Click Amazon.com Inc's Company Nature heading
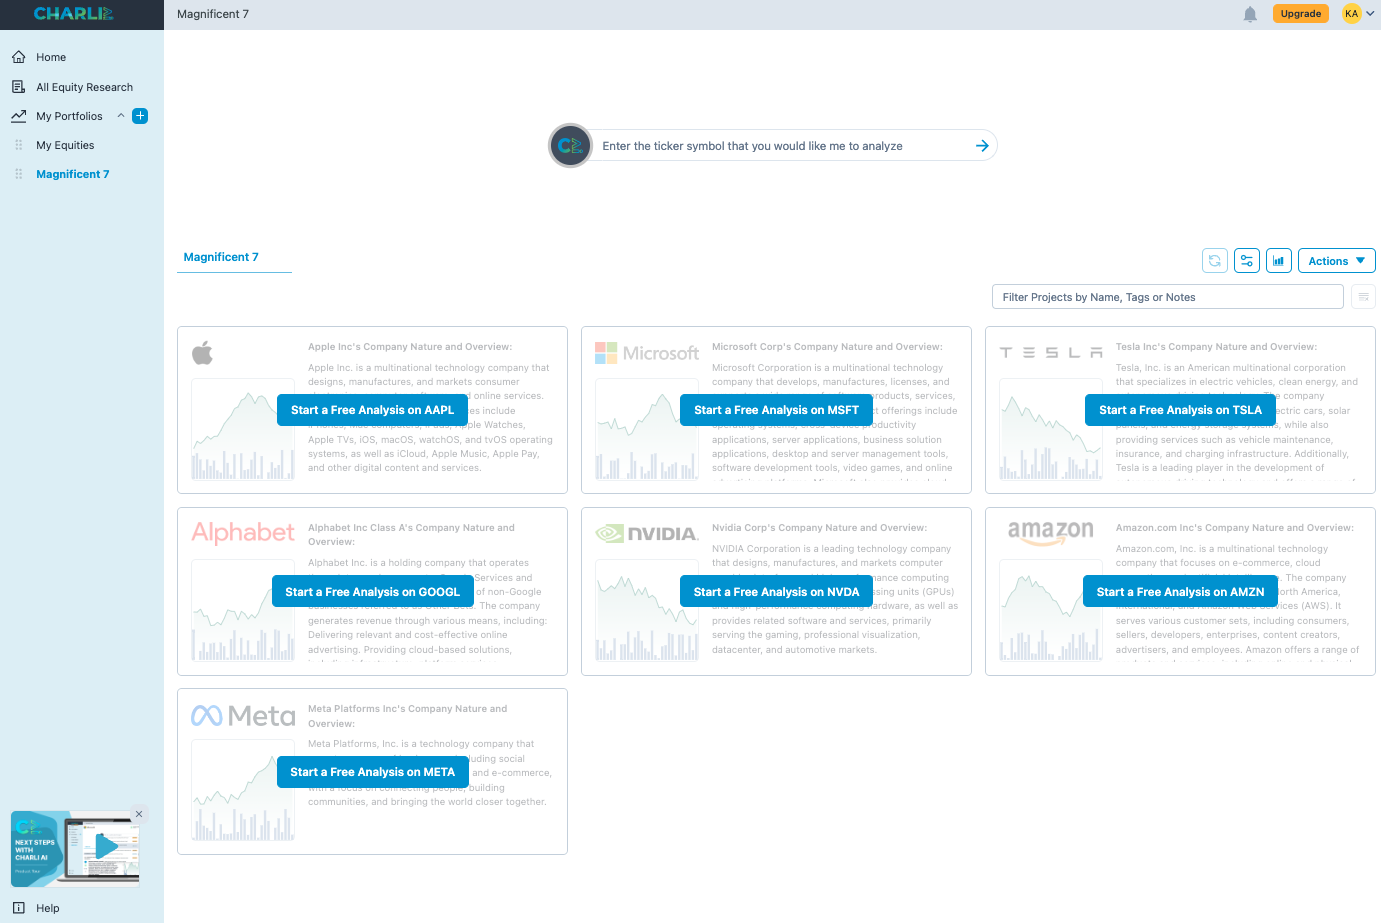Viewport: 1381px width, 923px height. pos(1235,528)
